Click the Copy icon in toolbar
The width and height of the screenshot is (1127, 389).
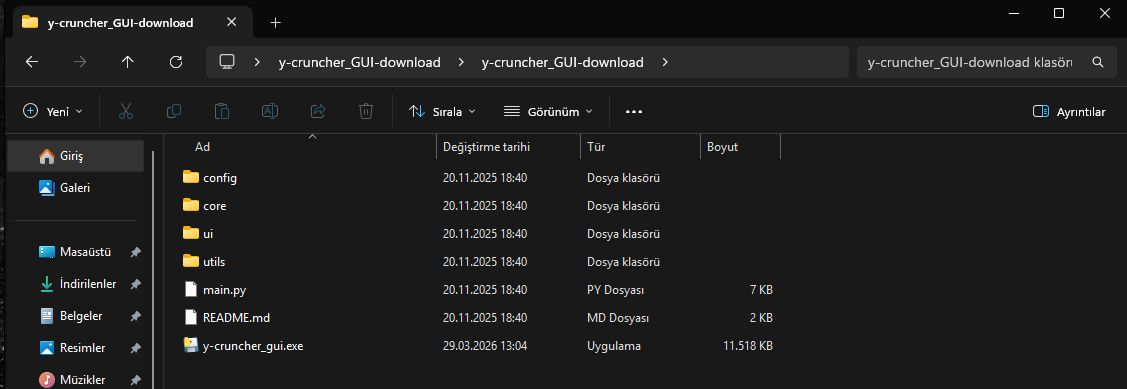point(174,111)
